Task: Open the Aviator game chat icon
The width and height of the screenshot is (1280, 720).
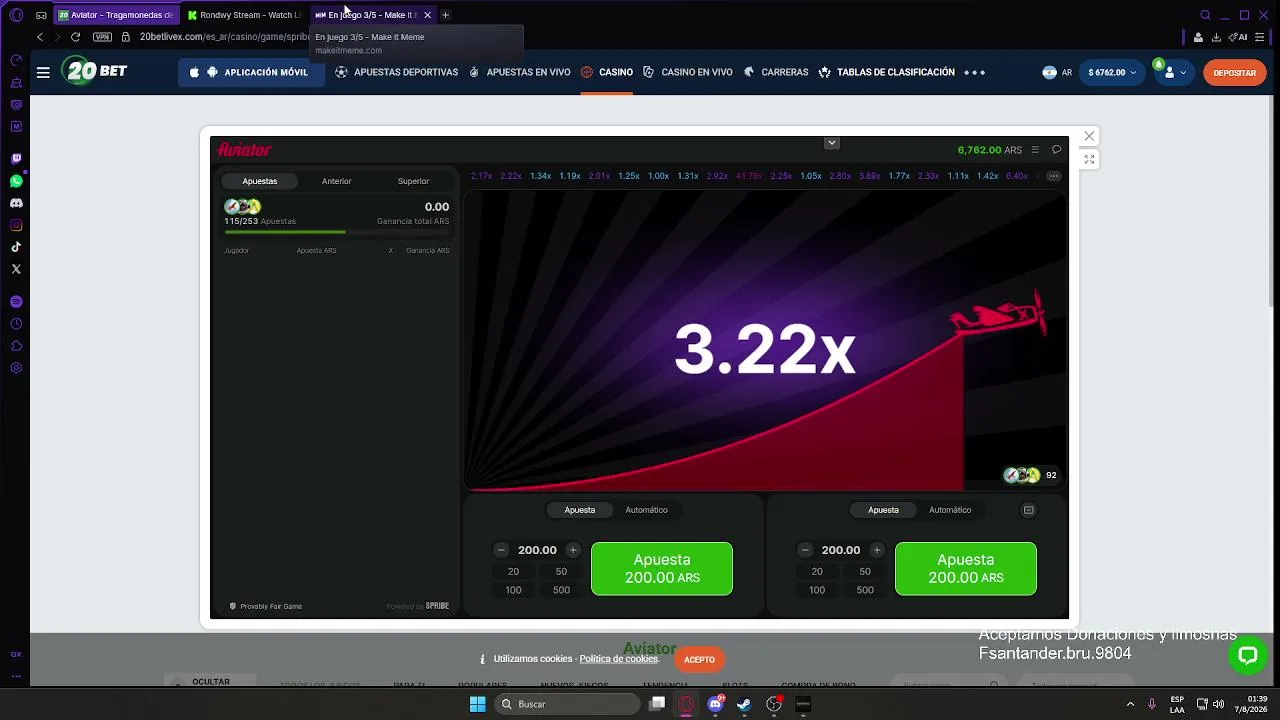Action: (1056, 150)
